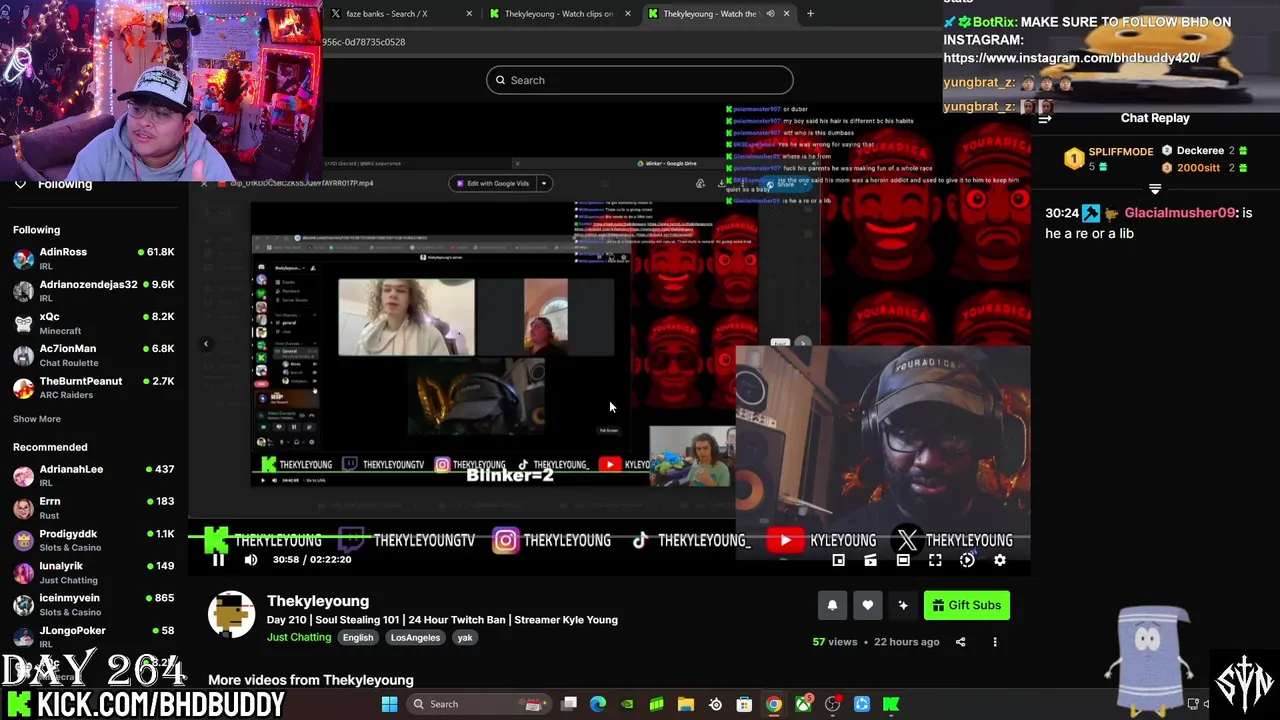The height and width of the screenshot is (720, 1280).
Task: Expand Show More in Following list
Action: click(37, 419)
